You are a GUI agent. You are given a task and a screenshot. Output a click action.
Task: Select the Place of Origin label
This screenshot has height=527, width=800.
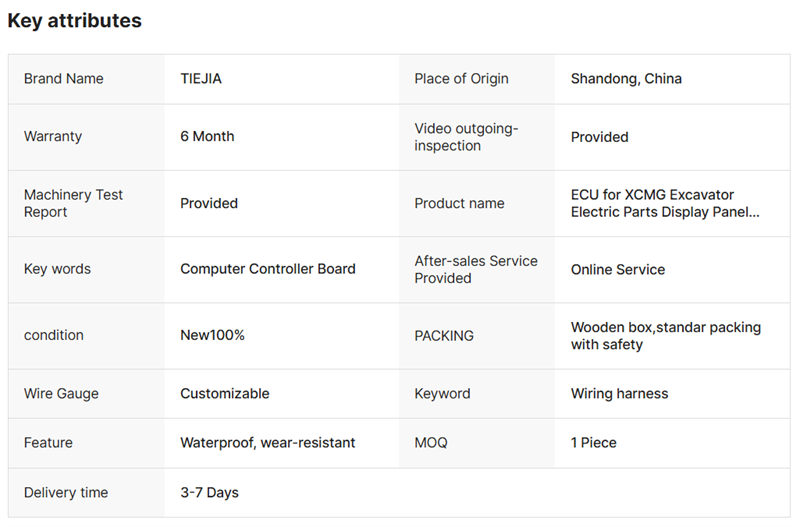461,79
